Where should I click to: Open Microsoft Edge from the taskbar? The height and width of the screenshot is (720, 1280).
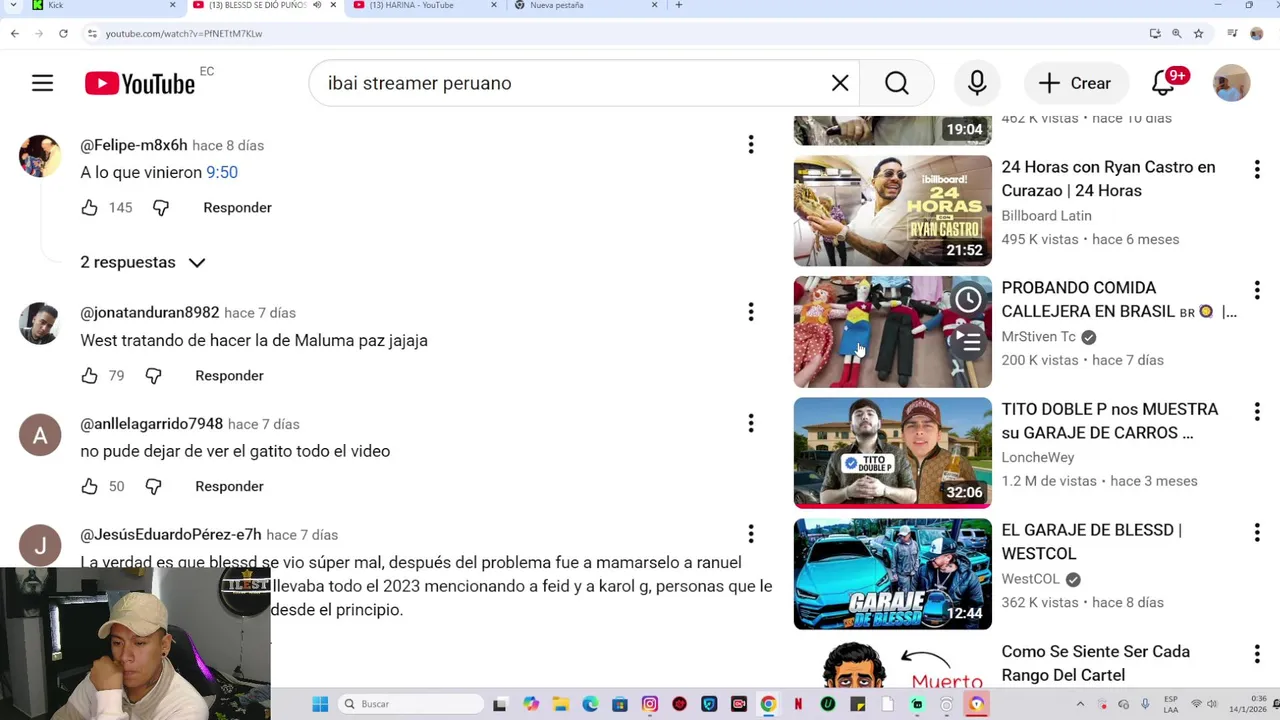coord(590,704)
